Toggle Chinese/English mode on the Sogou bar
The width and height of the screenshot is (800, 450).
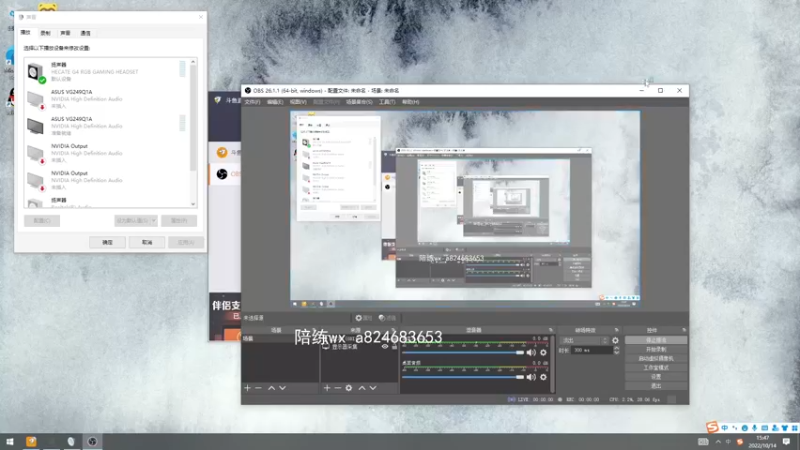tap(724, 428)
